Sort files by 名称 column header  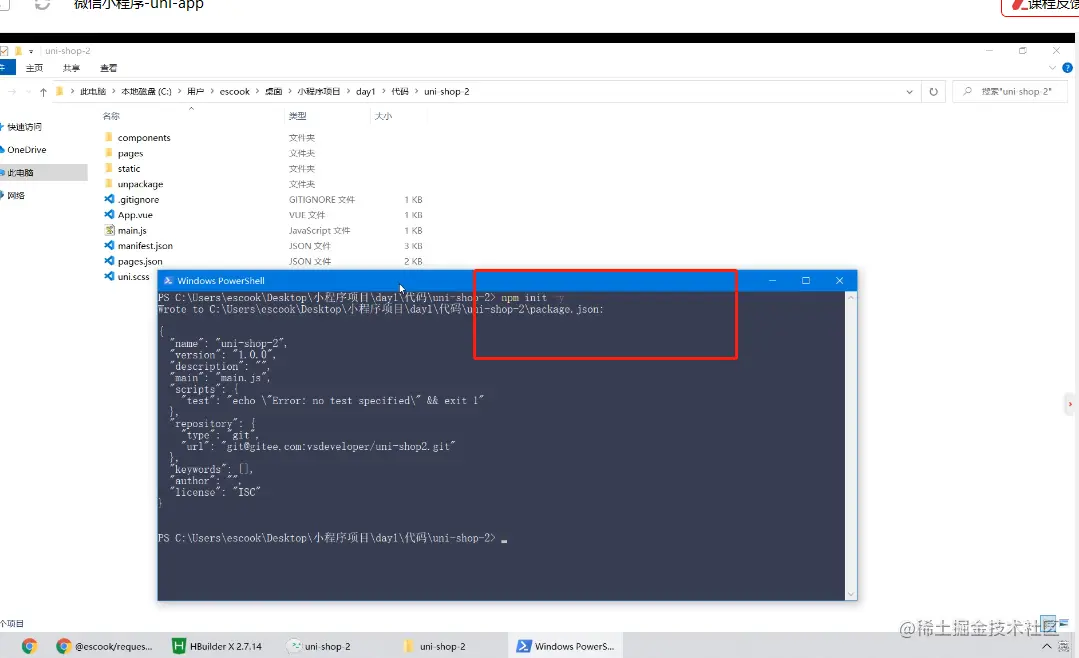click(111, 116)
